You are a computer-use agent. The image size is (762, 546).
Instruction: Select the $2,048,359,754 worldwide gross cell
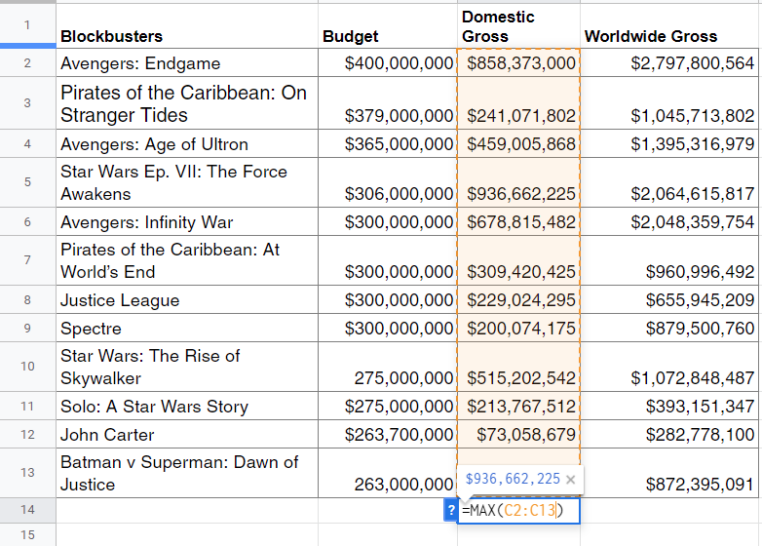pos(669,222)
